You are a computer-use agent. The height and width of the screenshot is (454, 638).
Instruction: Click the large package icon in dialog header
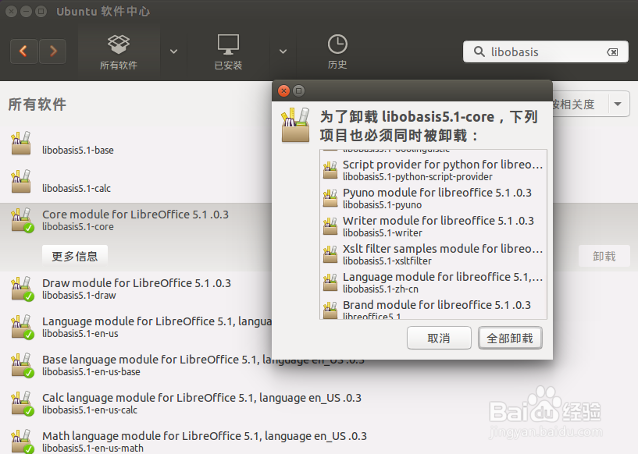295,125
